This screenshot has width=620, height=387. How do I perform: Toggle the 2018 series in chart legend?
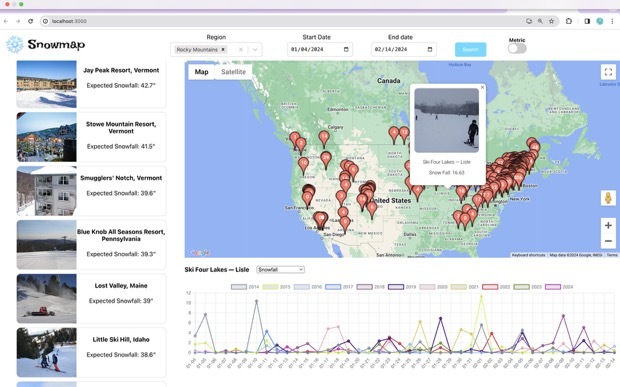point(370,287)
